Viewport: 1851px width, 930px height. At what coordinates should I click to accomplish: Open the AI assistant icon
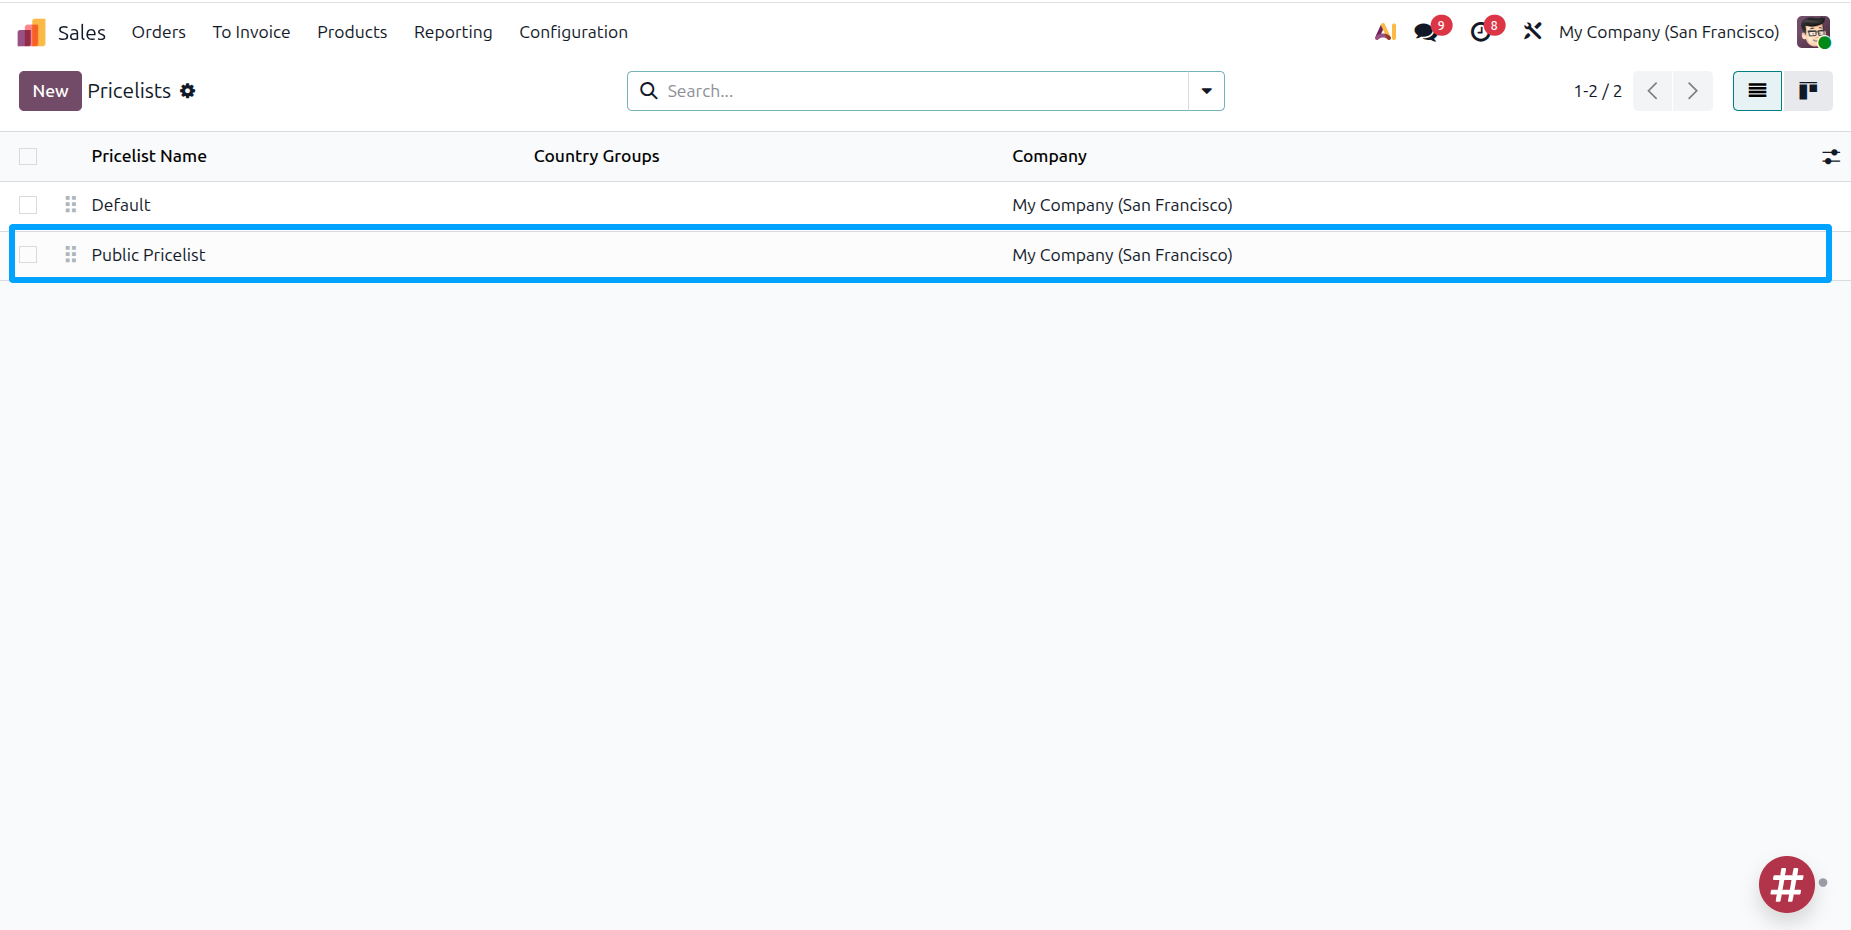coord(1386,31)
